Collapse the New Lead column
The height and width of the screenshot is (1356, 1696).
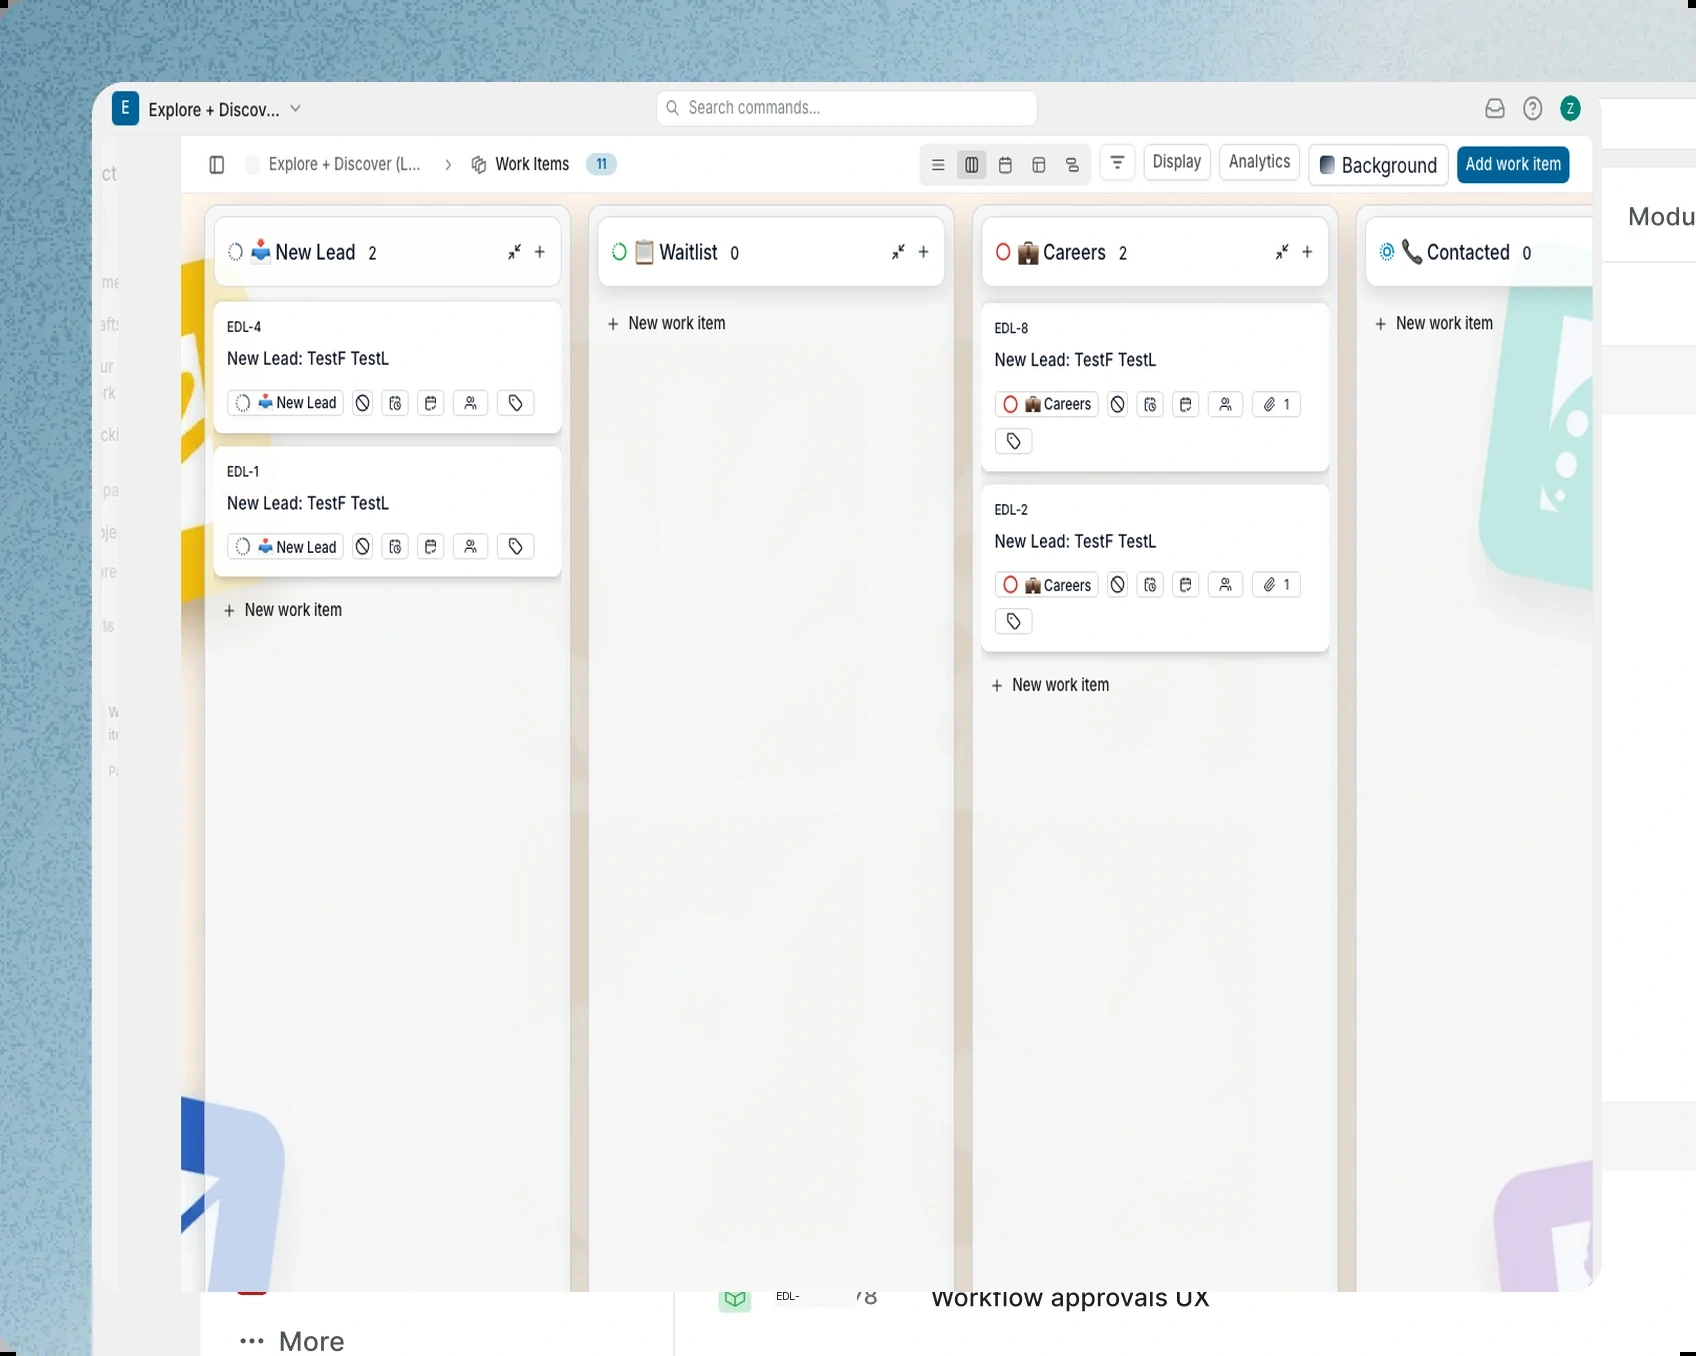pos(514,252)
